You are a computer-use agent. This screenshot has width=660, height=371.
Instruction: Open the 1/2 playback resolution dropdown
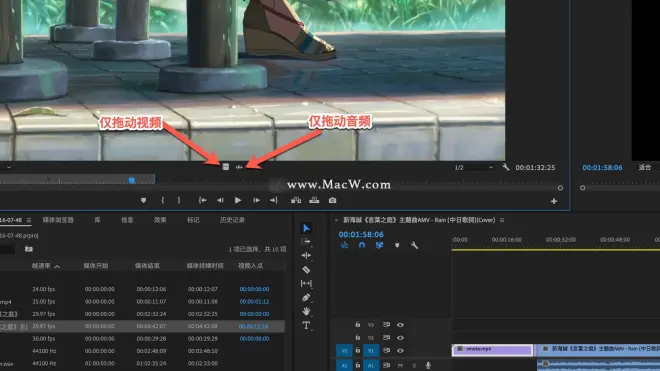pos(474,168)
